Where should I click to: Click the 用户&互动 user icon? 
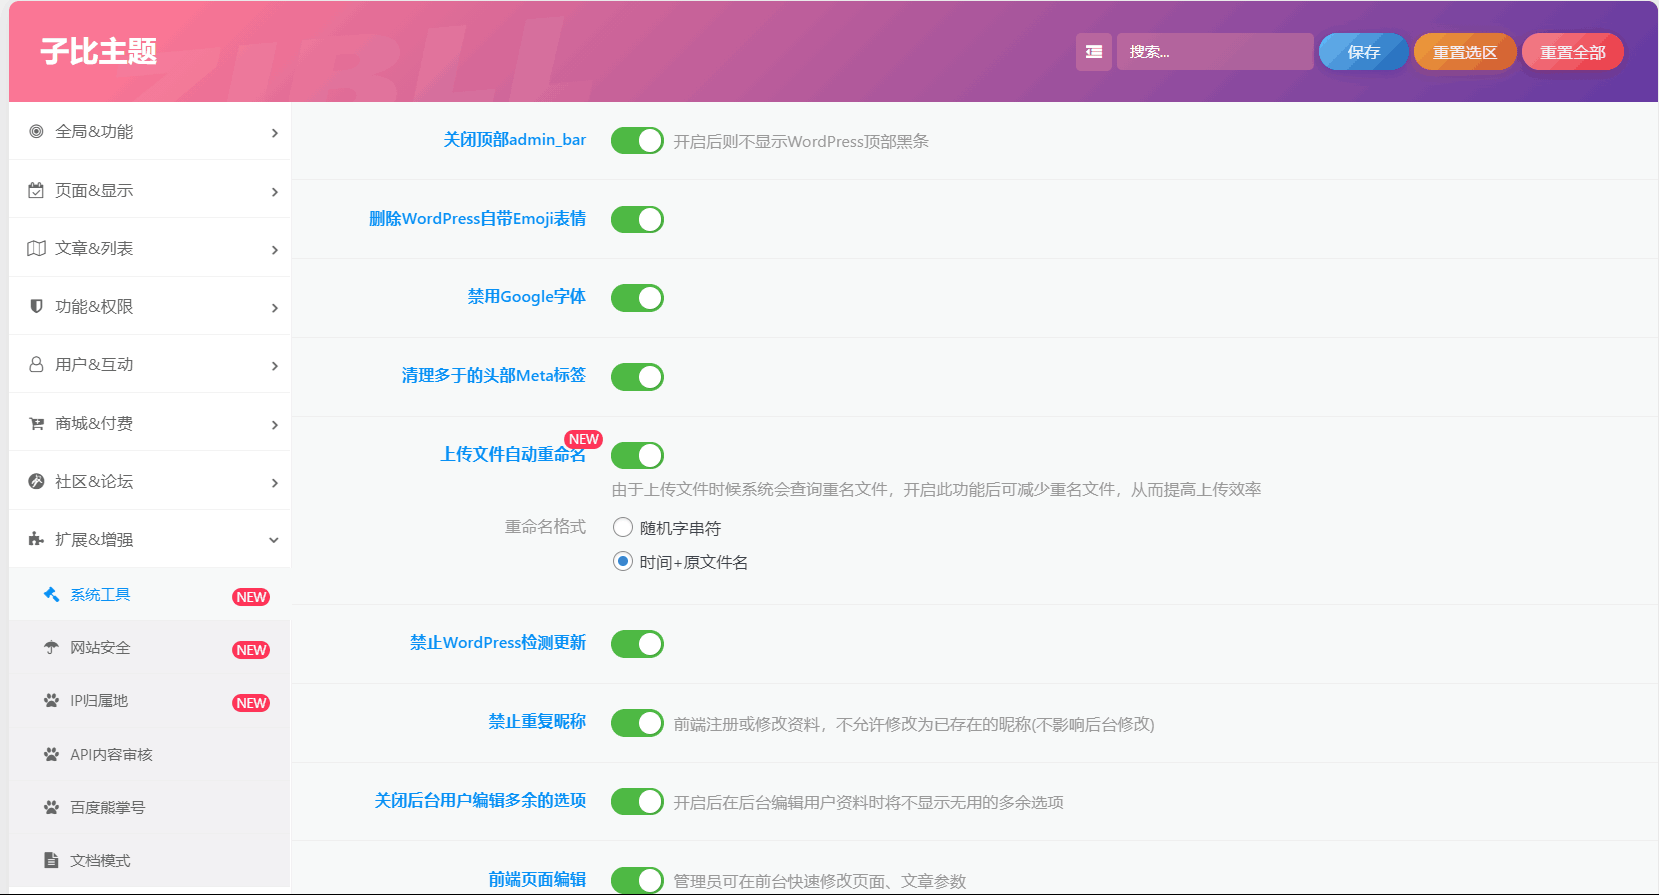click(36, 364)
